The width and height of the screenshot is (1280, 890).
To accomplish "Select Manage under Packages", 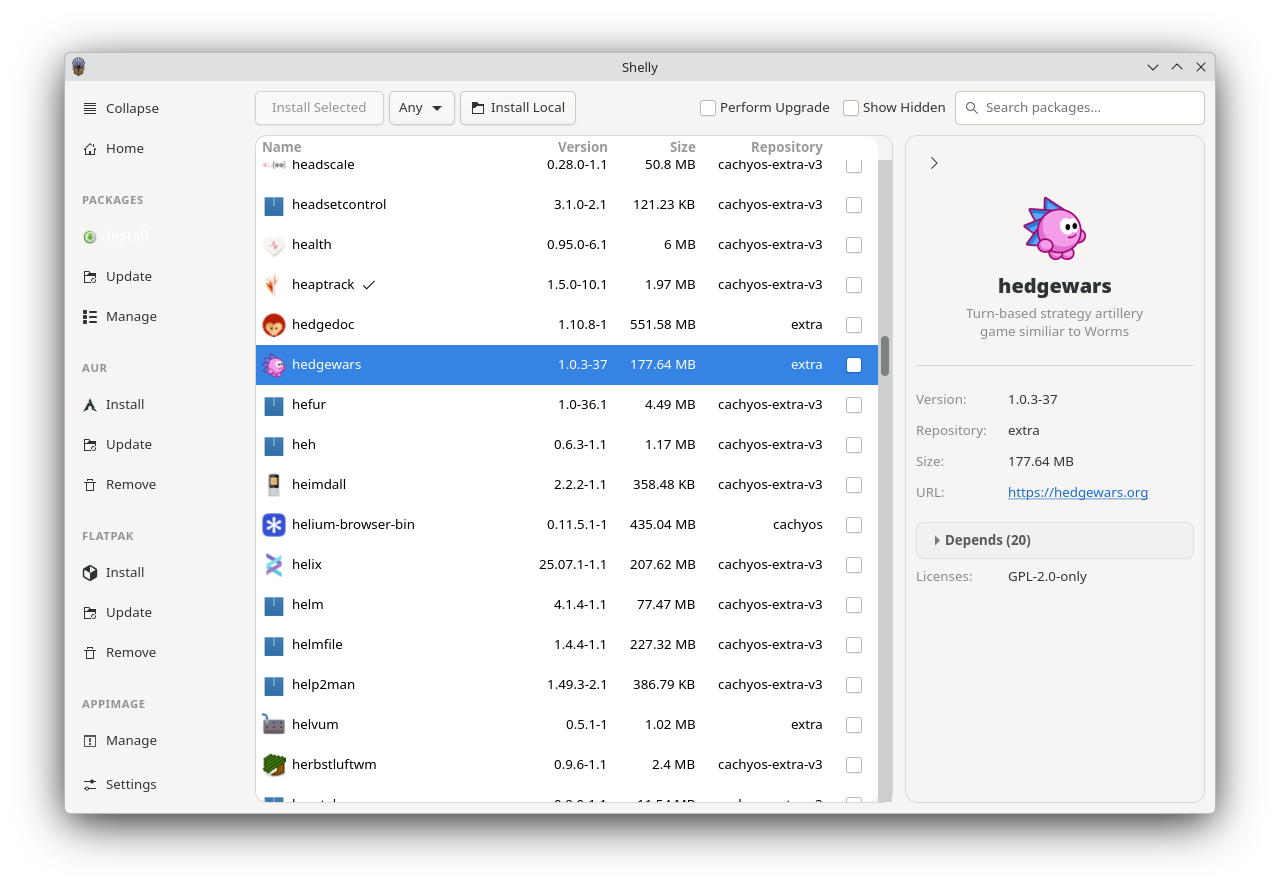I will click(x=130, y=316).
